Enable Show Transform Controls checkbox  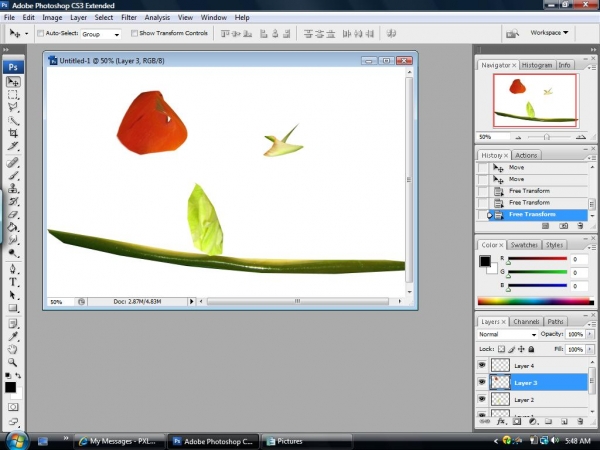click(x=134, y=33)
